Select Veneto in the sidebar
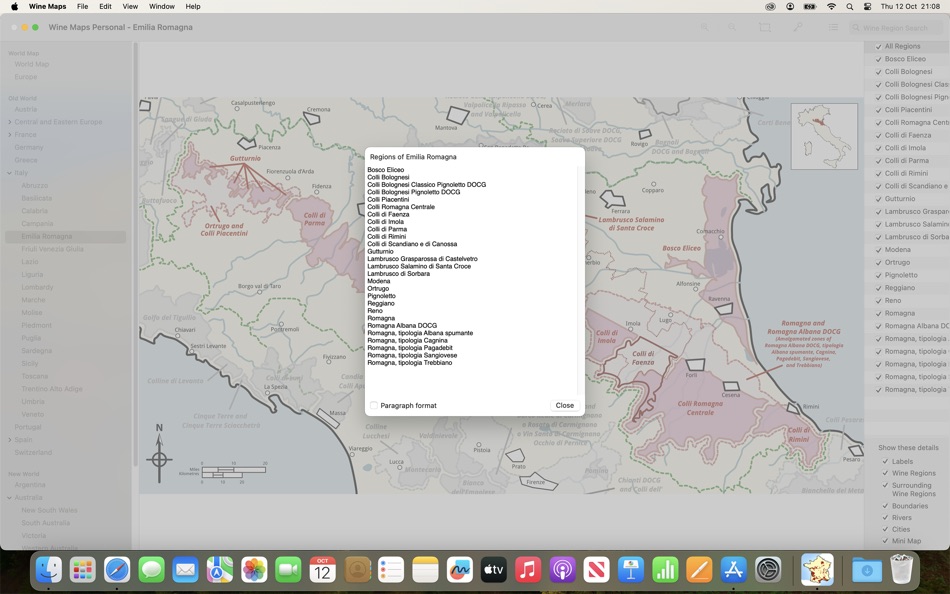This screenshot has width=950, height=594. pyautogui.click(x=32, y=415)
